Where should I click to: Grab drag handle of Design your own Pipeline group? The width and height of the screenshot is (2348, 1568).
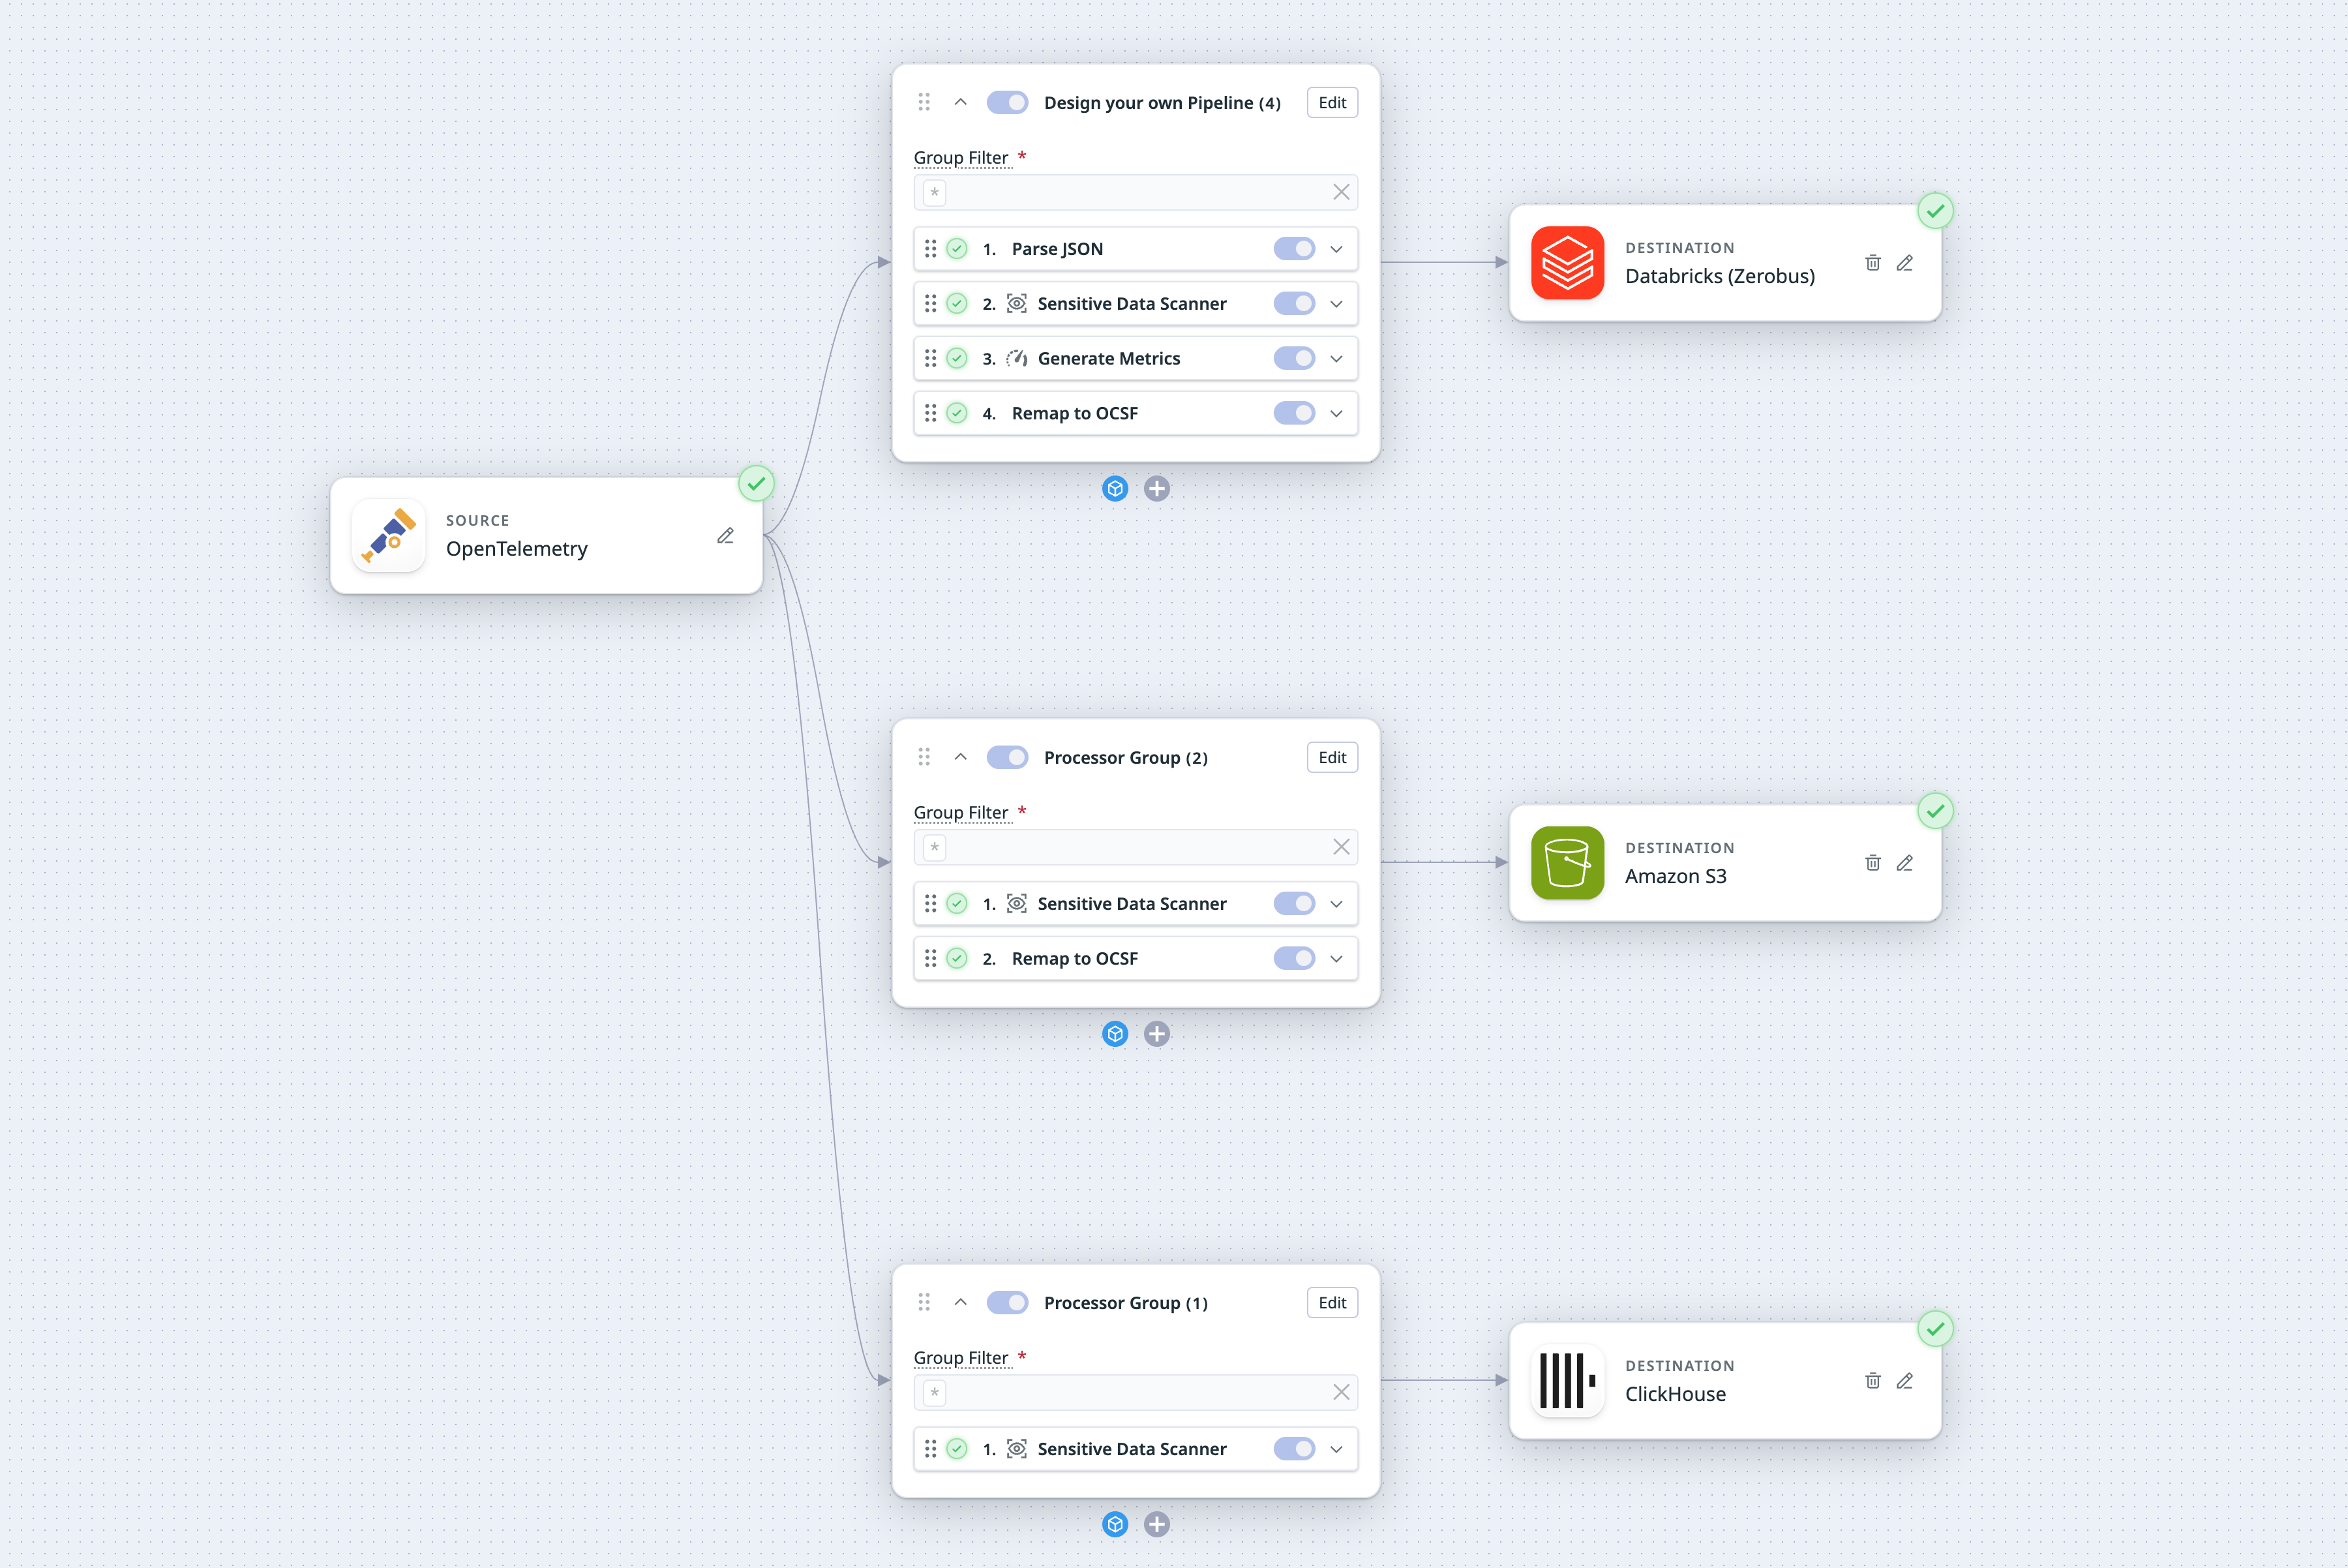(924, 102)
